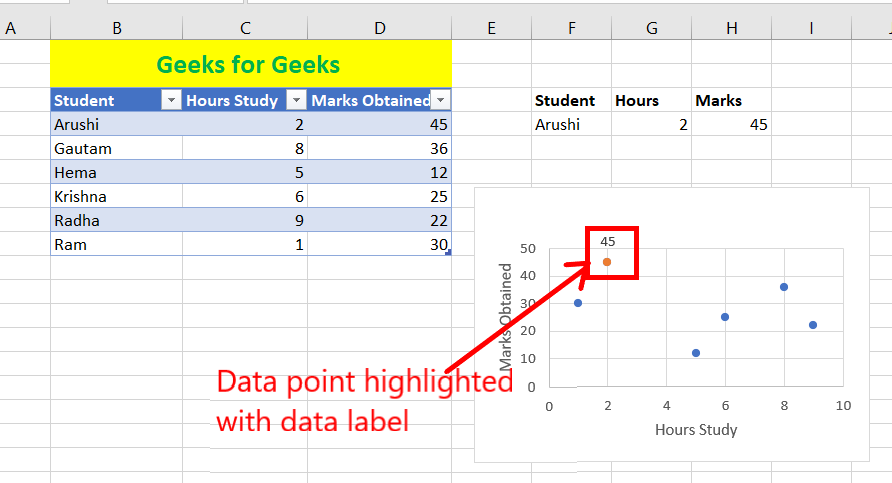Click the blue data point at 5 hours
The image size is (892, 483).
pyautogui.click(x=696, y=353)
